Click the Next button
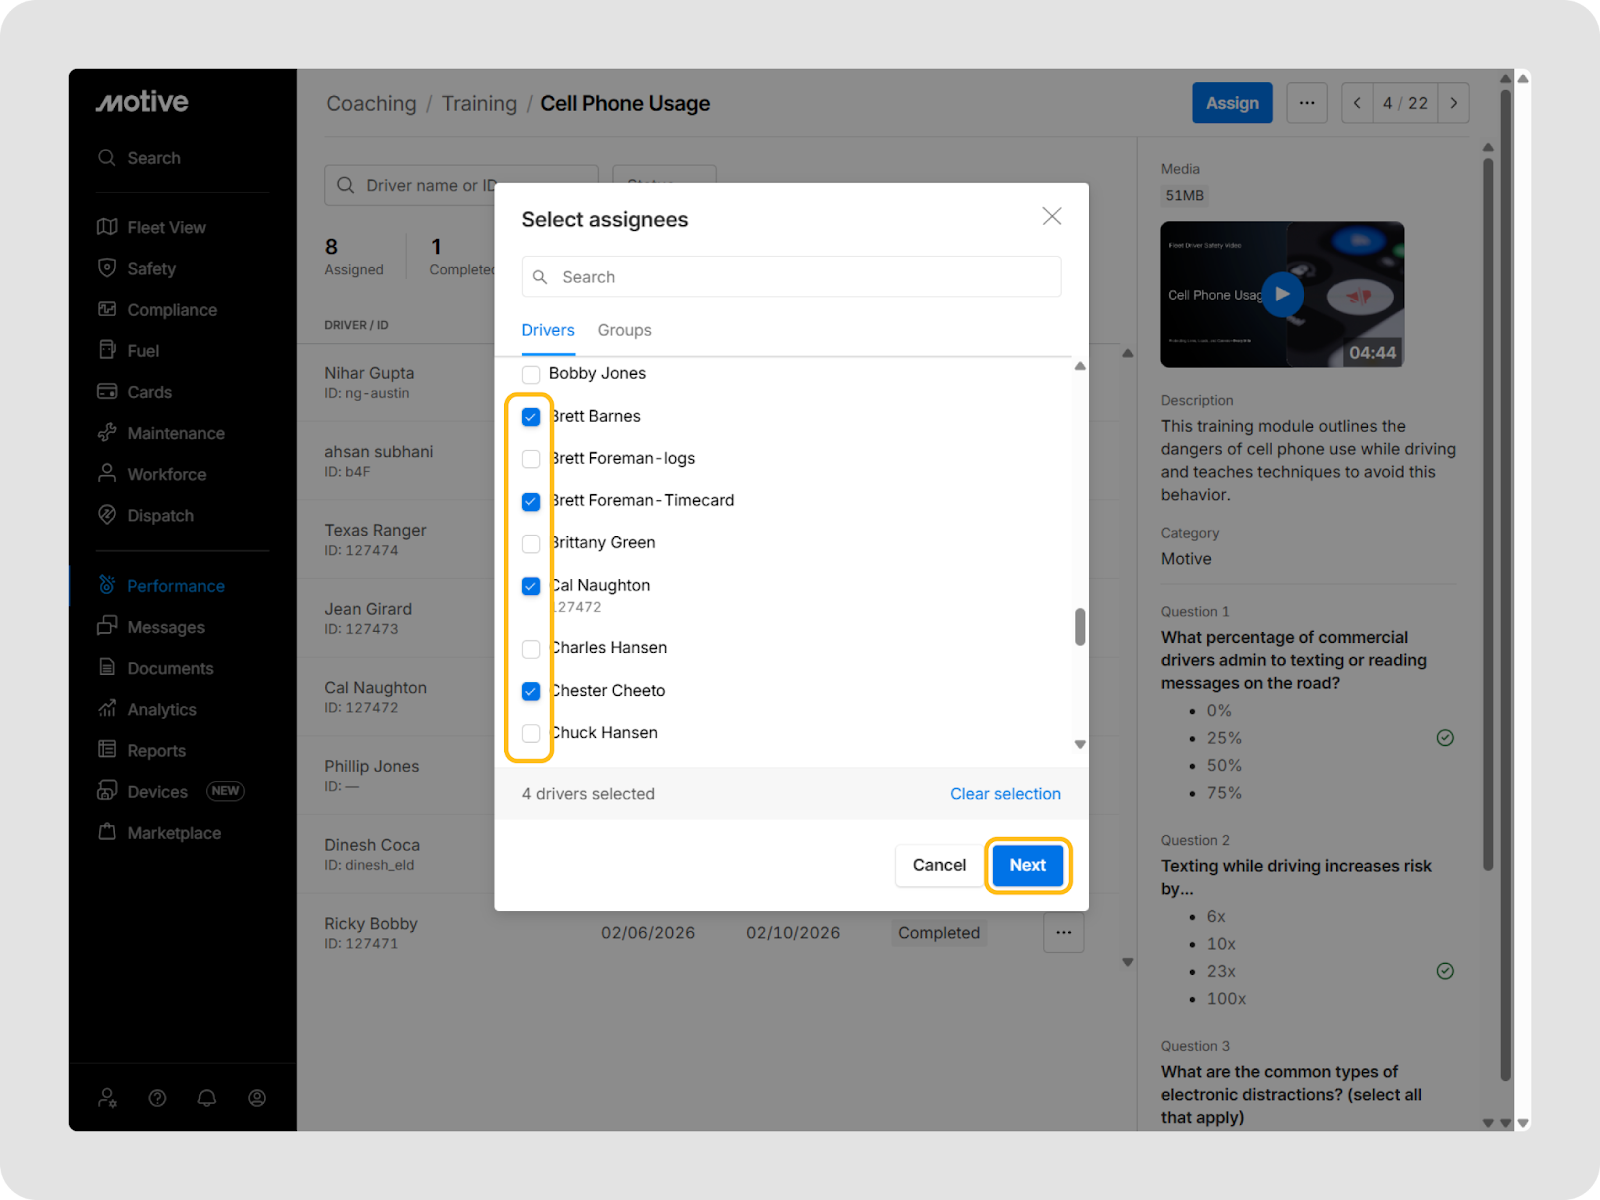 [x=1027, y=865]
